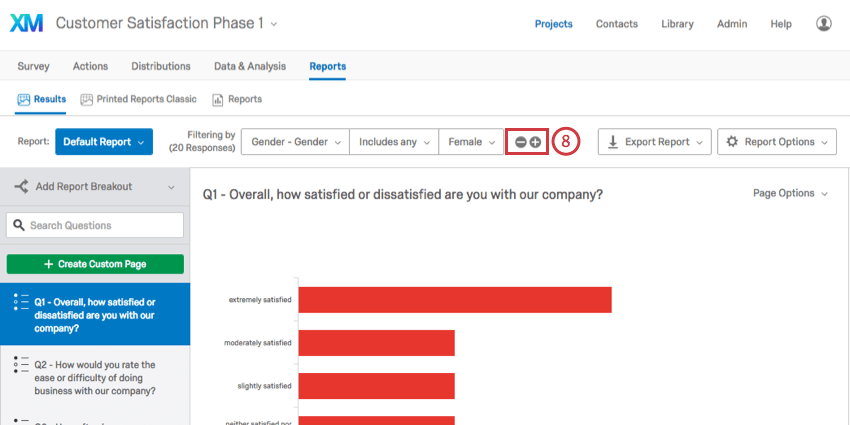Click the moderately satisfied bar

pos(376,343)
